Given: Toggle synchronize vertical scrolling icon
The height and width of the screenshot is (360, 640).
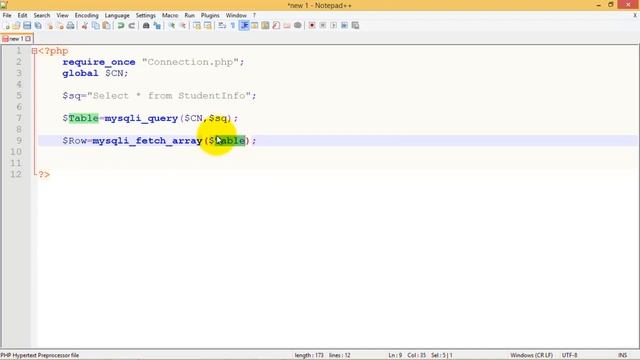Looking at the screenshot, I should [197, 26].
